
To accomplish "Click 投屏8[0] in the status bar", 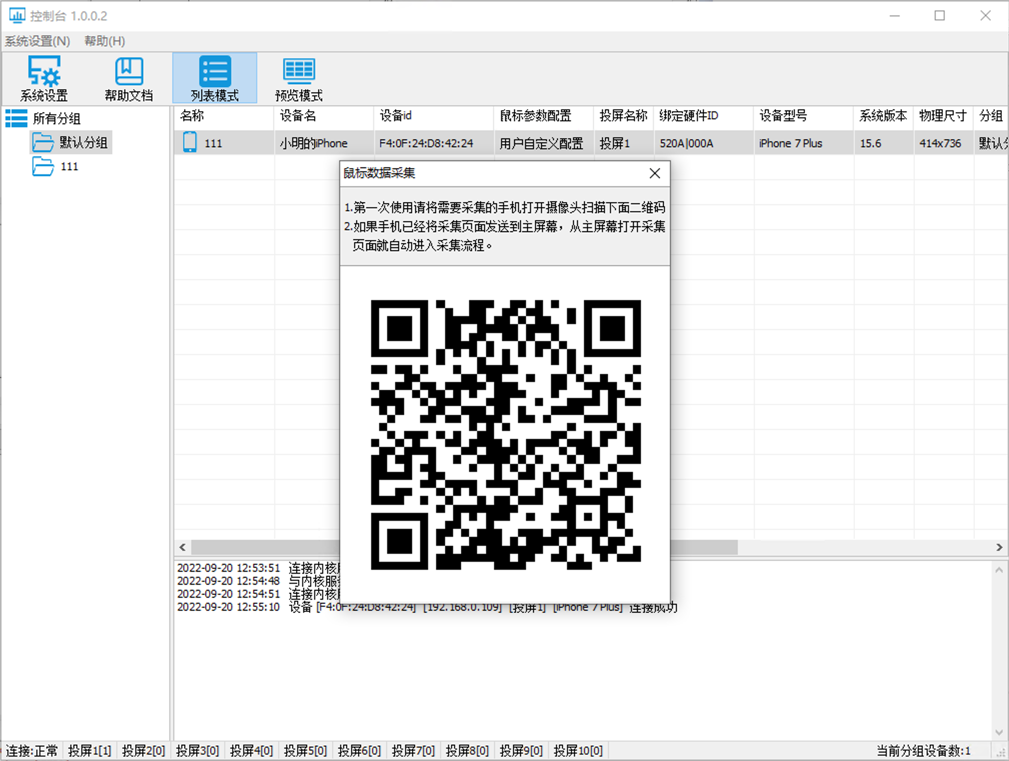I will (x=468, y=751).
